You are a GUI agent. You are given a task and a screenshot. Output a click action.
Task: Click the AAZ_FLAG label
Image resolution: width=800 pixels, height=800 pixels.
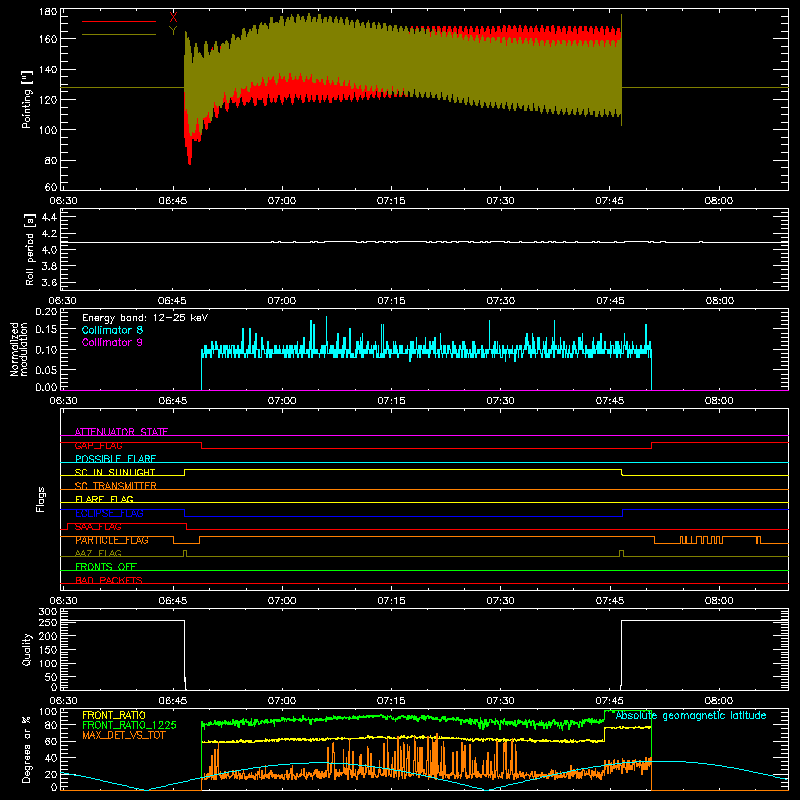click(x=98, y=553)
